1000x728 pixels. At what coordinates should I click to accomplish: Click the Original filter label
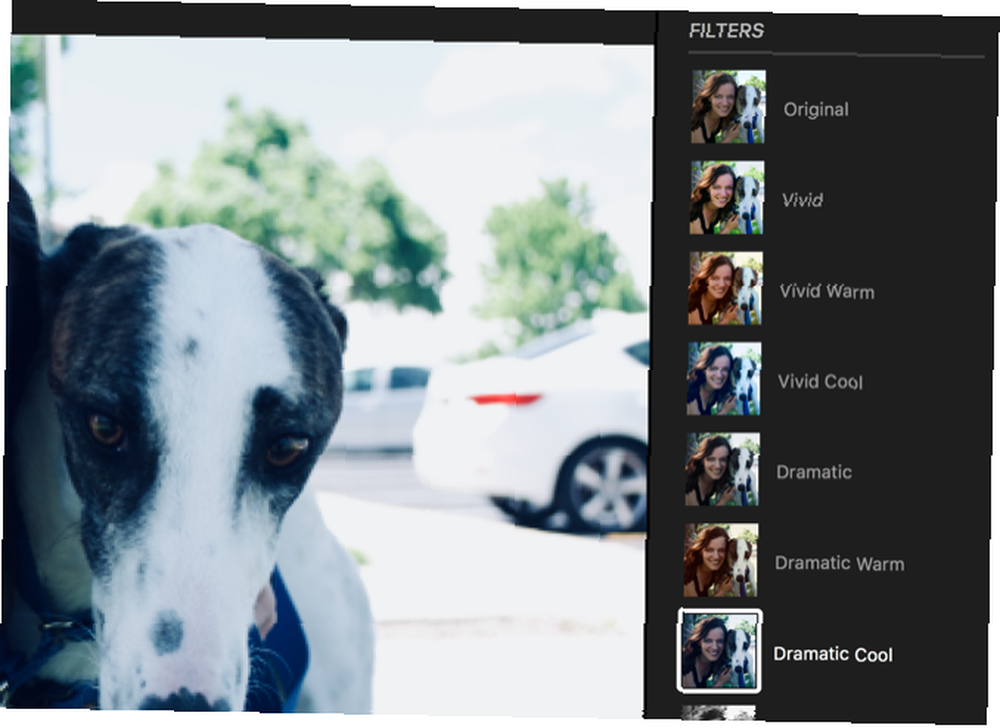pyautogui.click(x=816, y=110)
